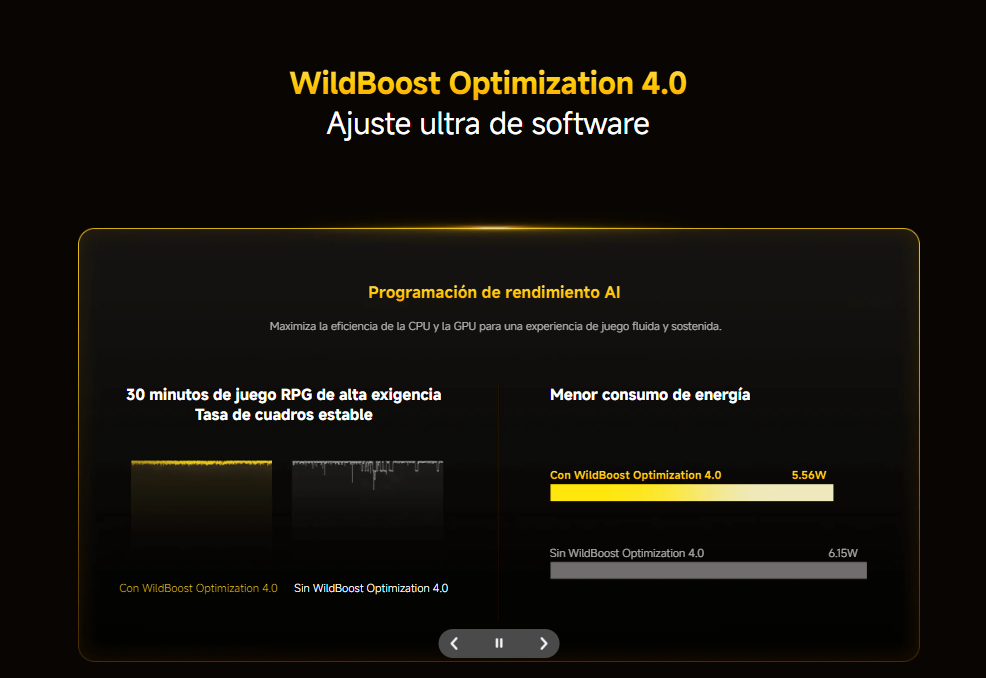The image size is (986, 678).
Task: Click the 'Con WildBoost Optimization 4.0' chart caption
Action: pos(198,588)
